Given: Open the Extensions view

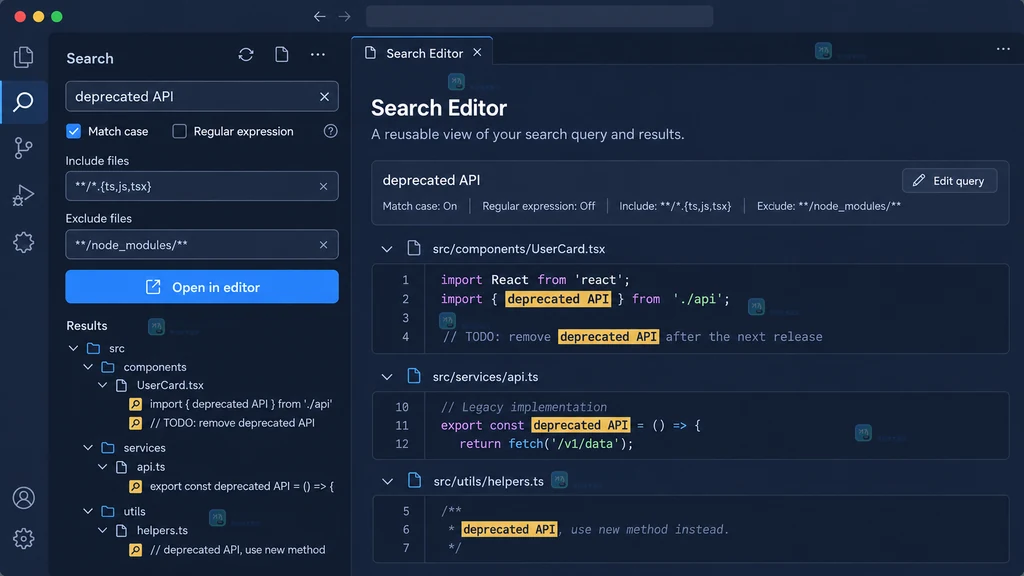Looking at the screenshot, I should [24, 242].
